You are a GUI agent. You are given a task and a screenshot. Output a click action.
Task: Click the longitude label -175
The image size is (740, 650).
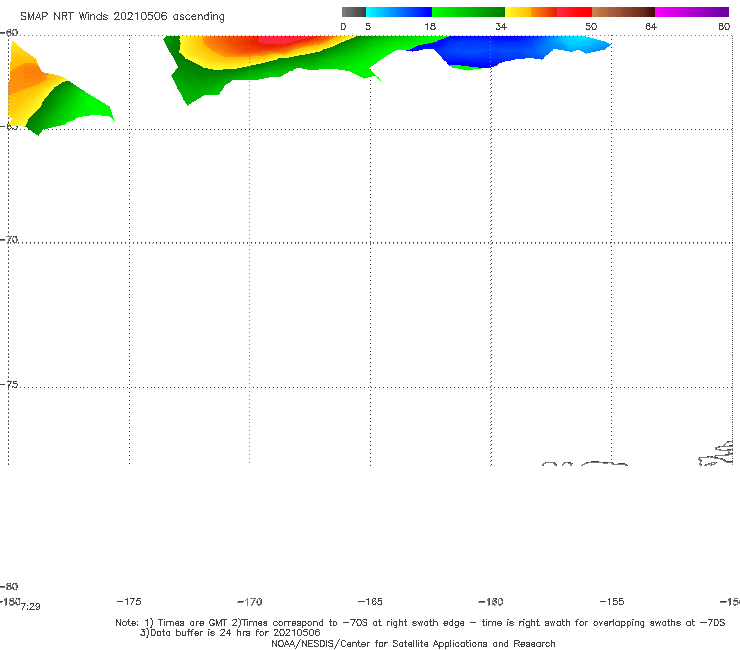coord(129,601)
